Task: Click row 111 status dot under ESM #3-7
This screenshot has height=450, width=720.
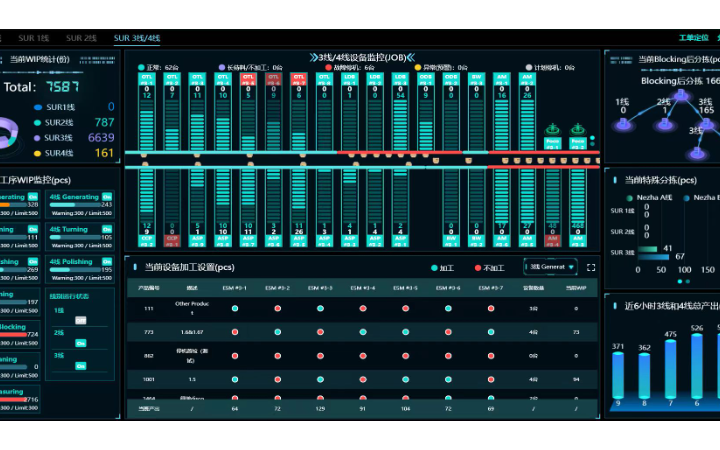Action: point(491,309)
